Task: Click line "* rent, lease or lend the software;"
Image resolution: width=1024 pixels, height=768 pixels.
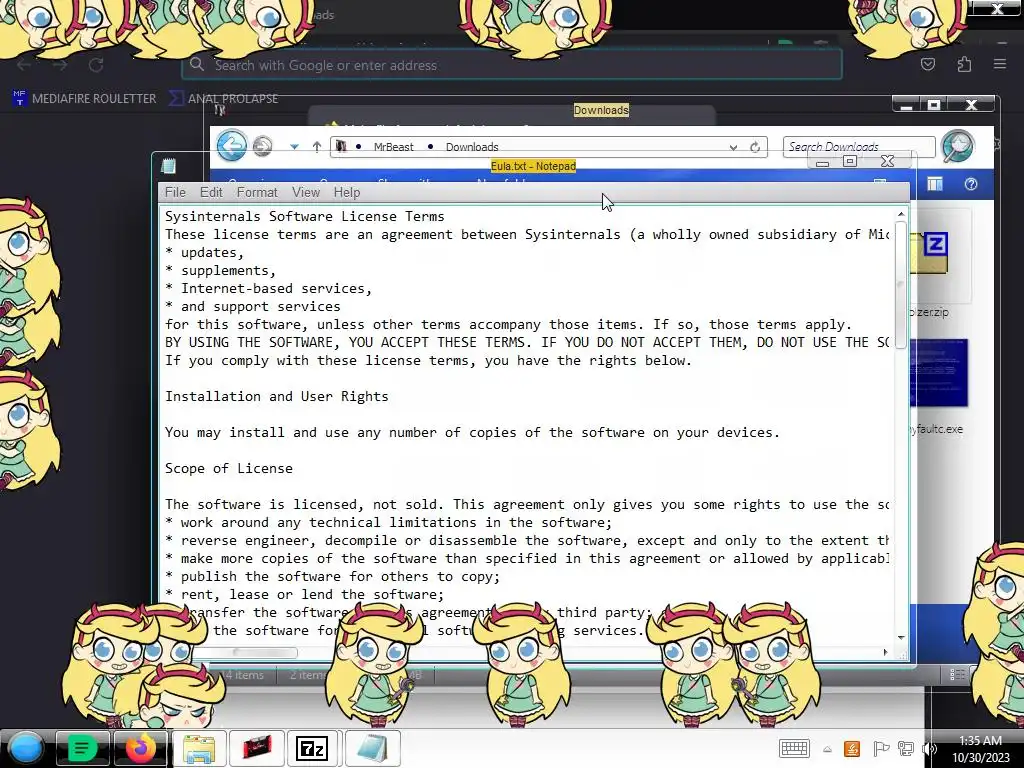Action: pos(304,594)
